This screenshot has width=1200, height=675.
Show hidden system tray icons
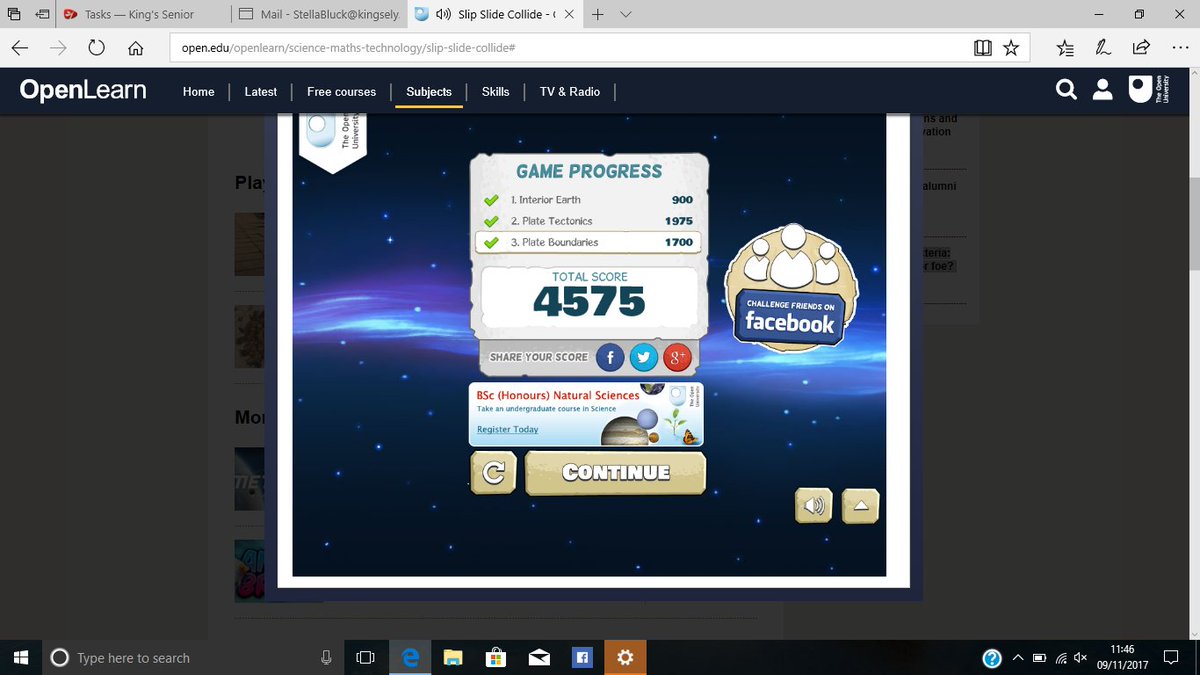pyautogui.click(x=1018, y=658)
